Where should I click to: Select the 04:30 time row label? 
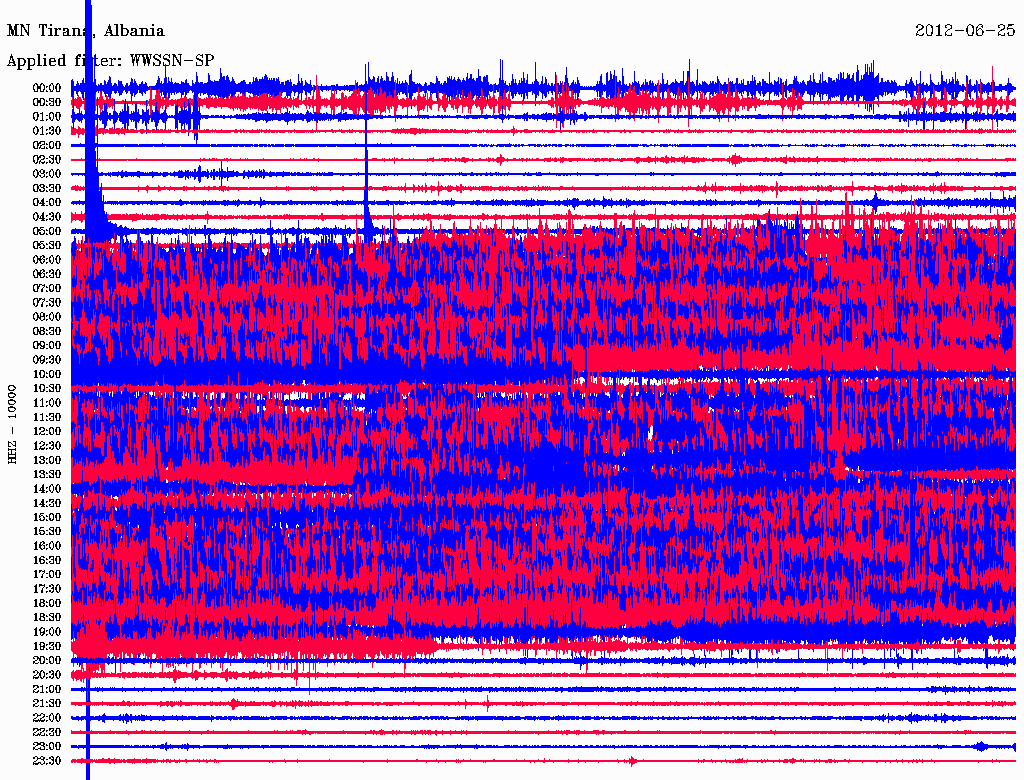(47, 217)
